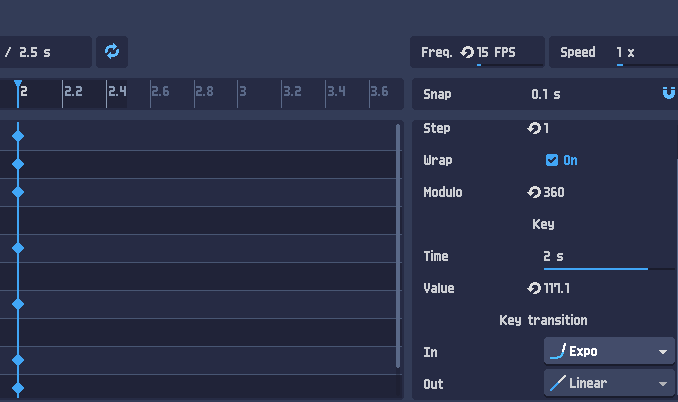Reset the Step value icon
Viewport: 678px width, 402px height.
point(534,128)
